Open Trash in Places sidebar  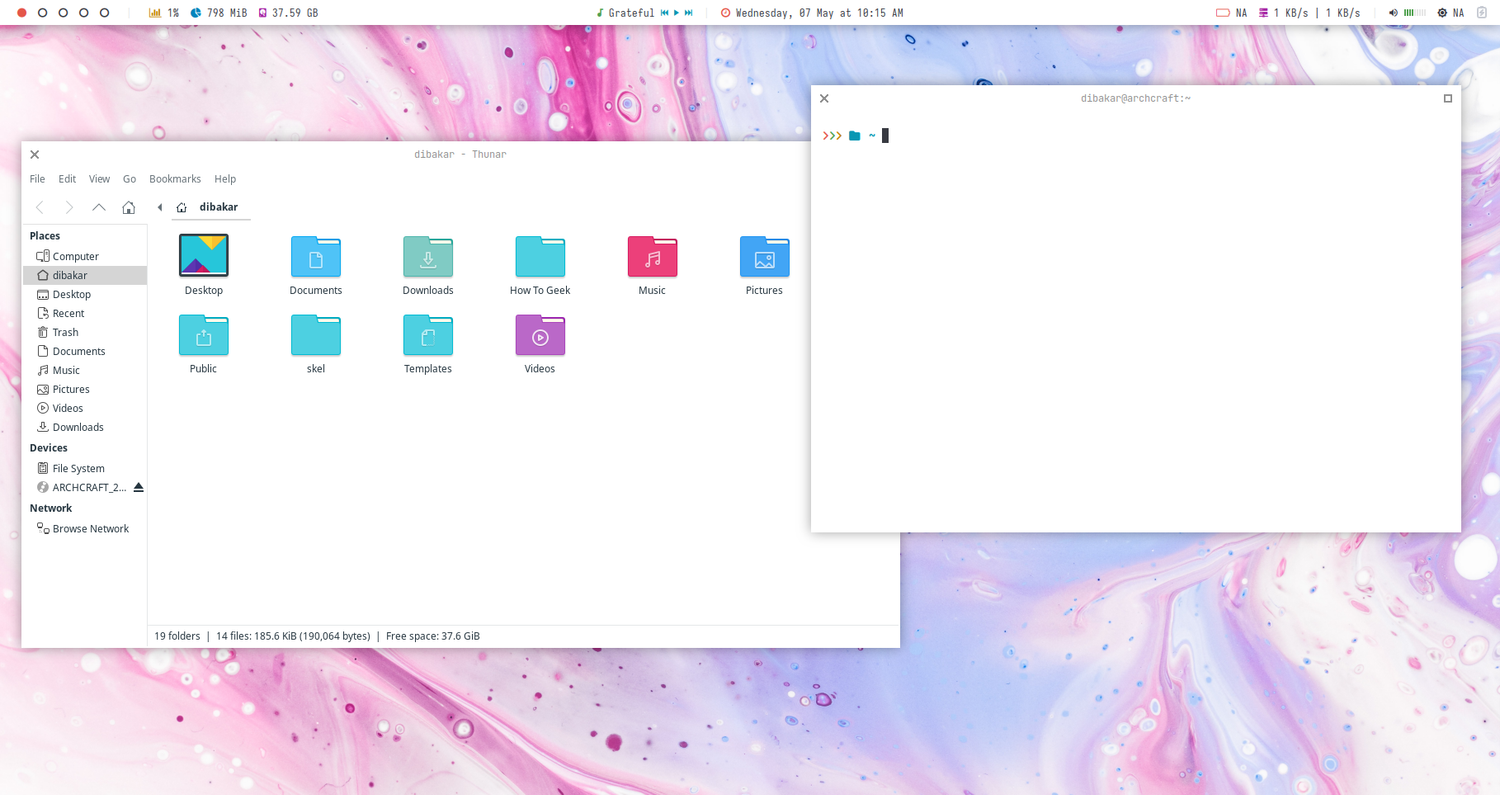click(x=84, y=332)
